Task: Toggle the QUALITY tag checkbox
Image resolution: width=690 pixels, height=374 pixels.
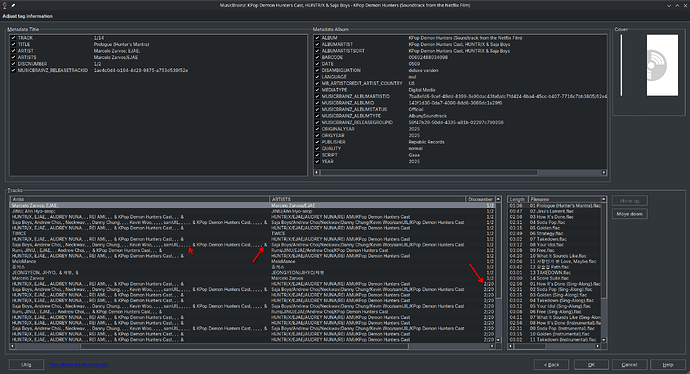Action: coord(317,148)
